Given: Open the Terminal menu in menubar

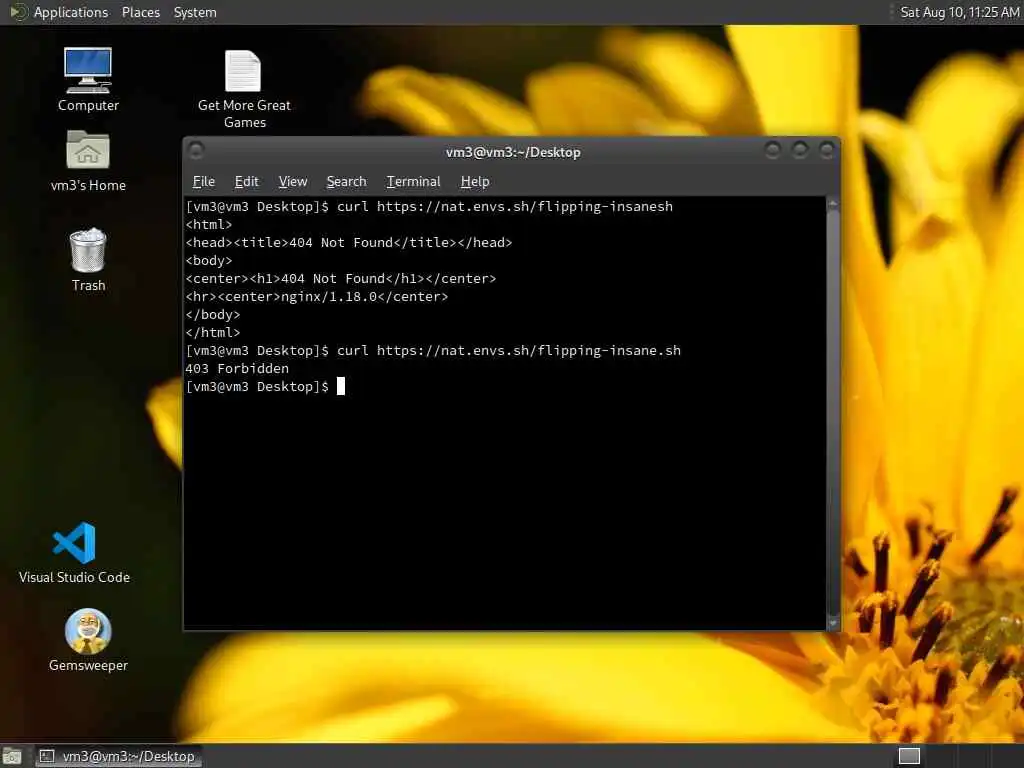Looking at the screenshot, I should [413, 182].
